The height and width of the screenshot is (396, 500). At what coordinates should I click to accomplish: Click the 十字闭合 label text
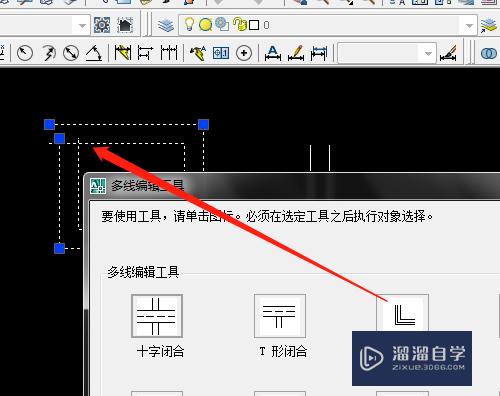[x=160, y=351]
